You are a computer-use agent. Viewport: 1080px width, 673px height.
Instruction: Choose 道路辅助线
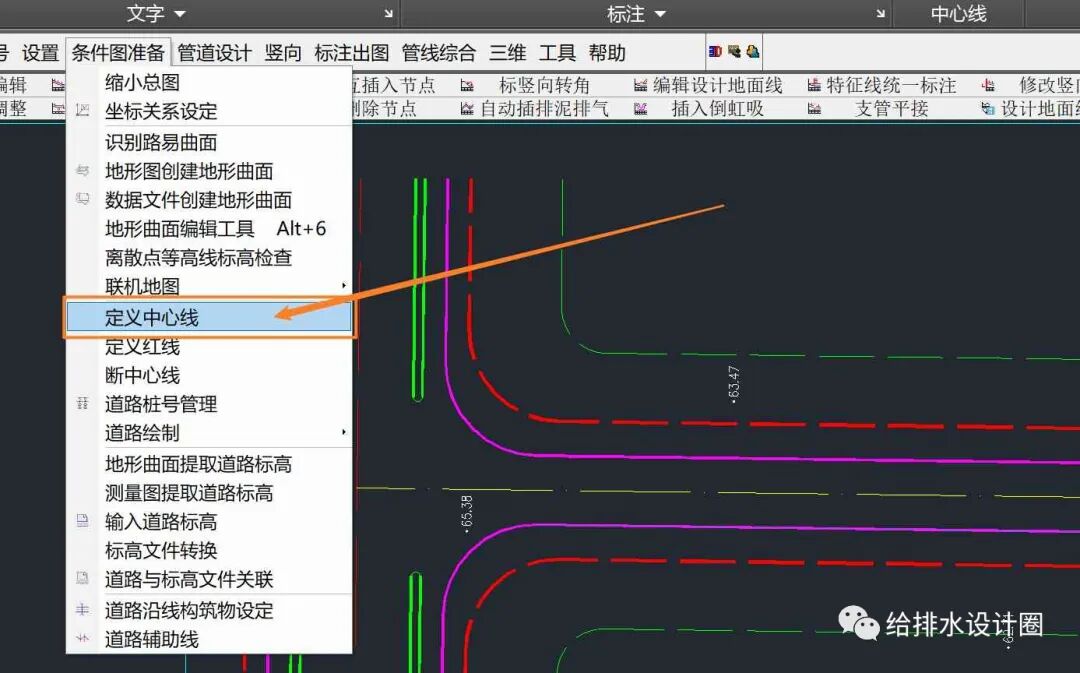point(209,639)
